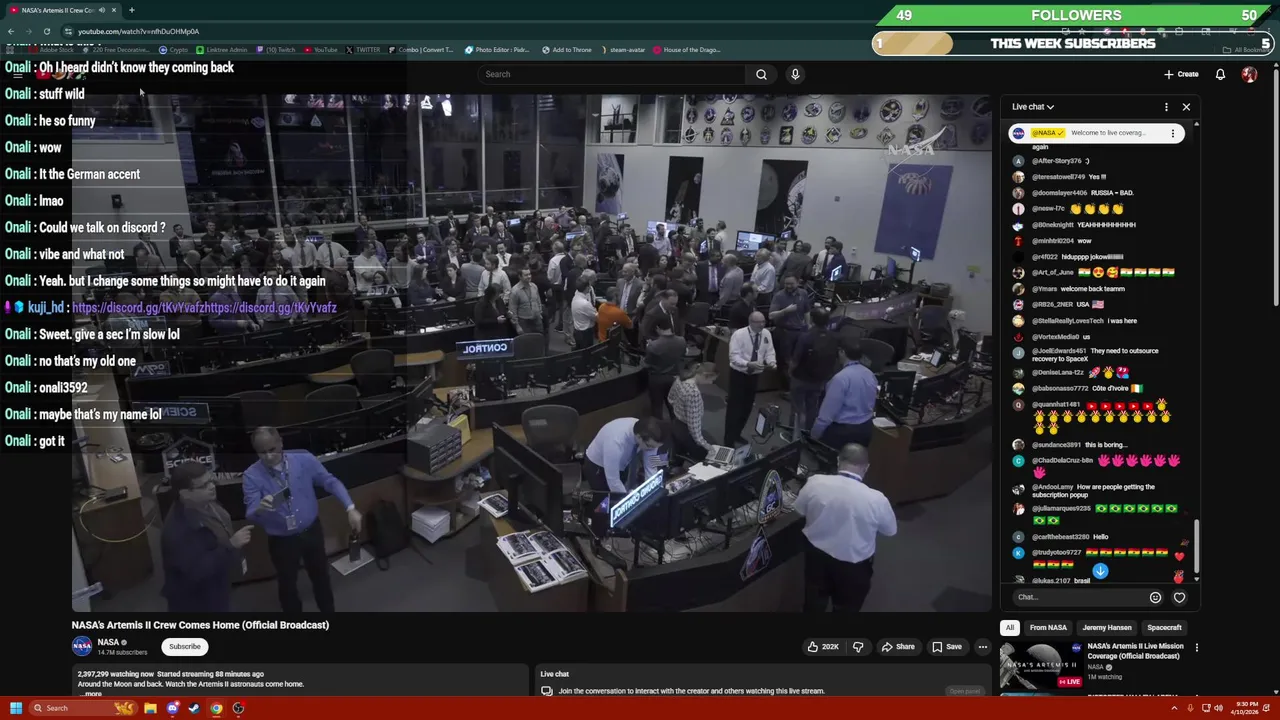Expand the Live chat mode dropdown
Screen dimensions: 1280x720
point(1033,107)
